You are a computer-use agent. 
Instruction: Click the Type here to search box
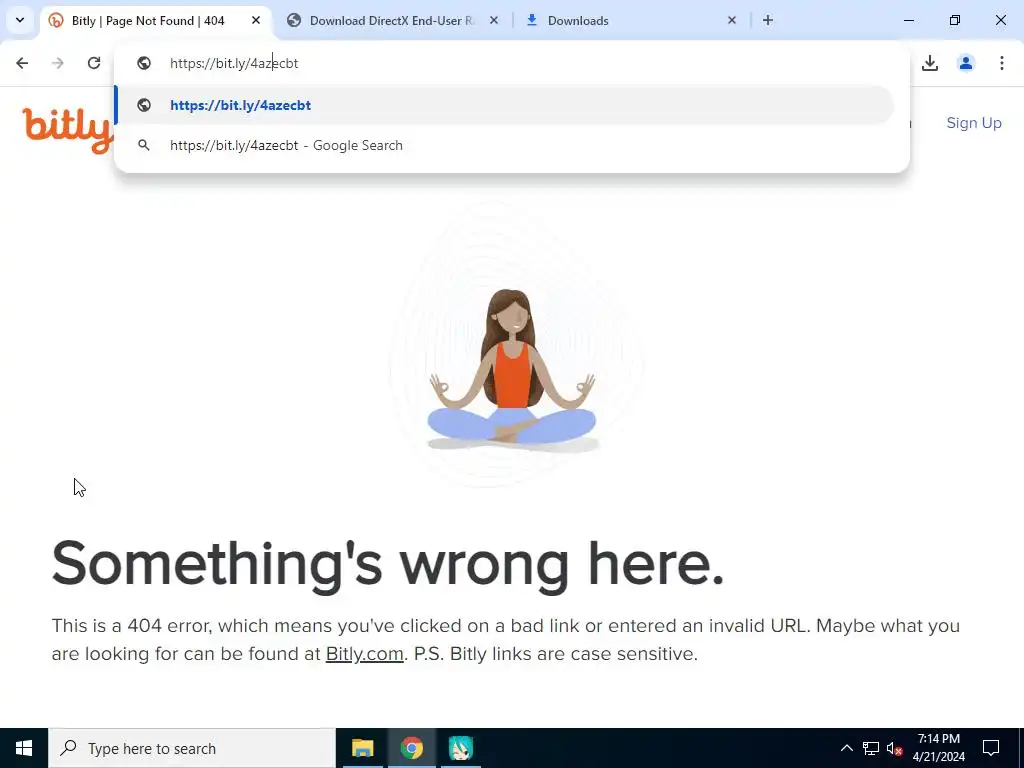coord(192,748)
